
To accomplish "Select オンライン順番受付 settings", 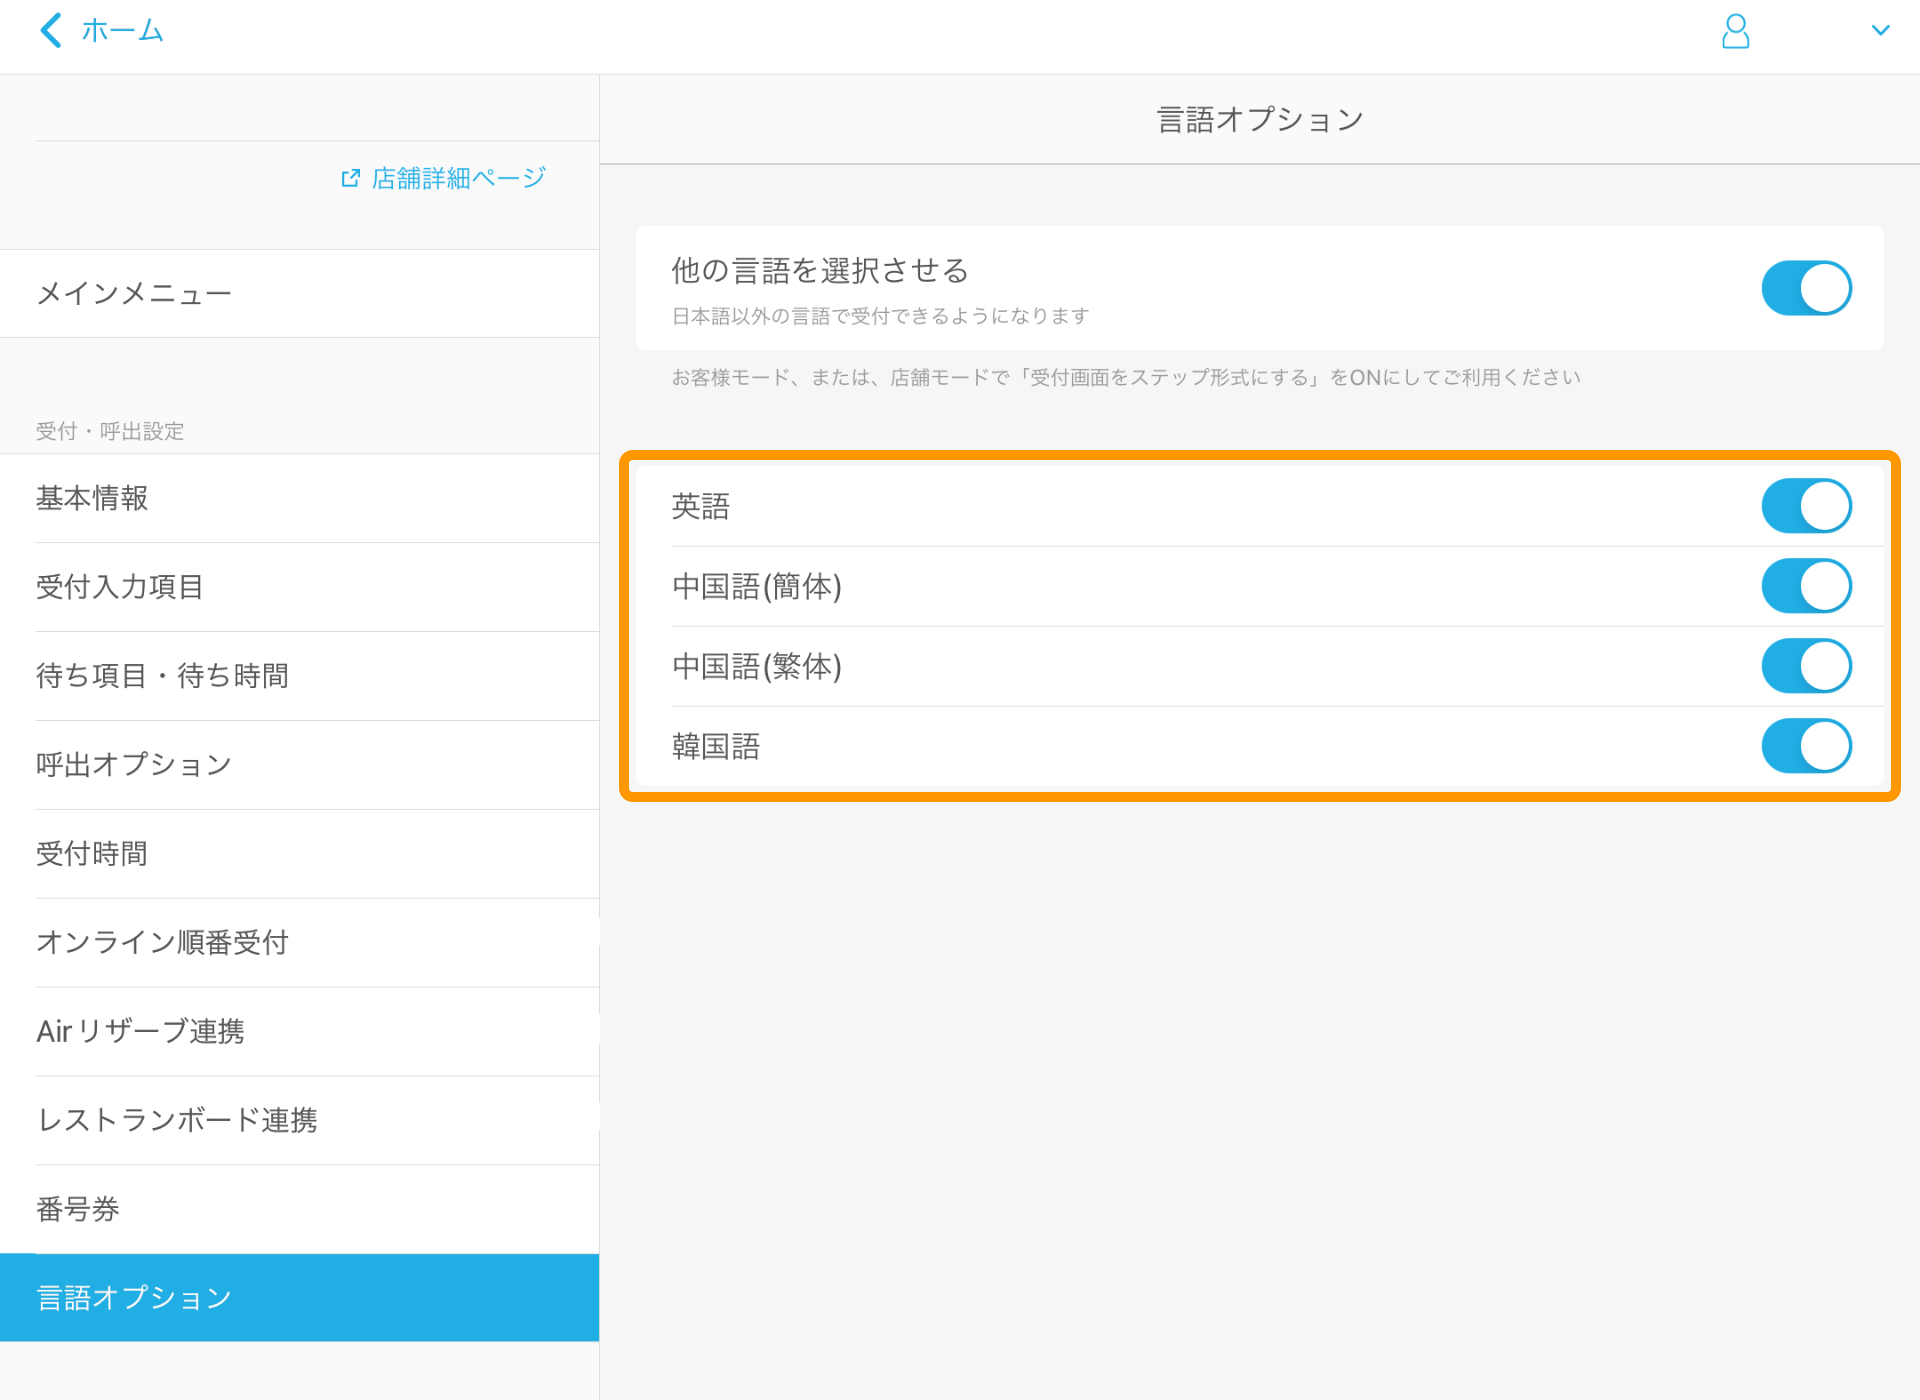I will click(162, 942).
